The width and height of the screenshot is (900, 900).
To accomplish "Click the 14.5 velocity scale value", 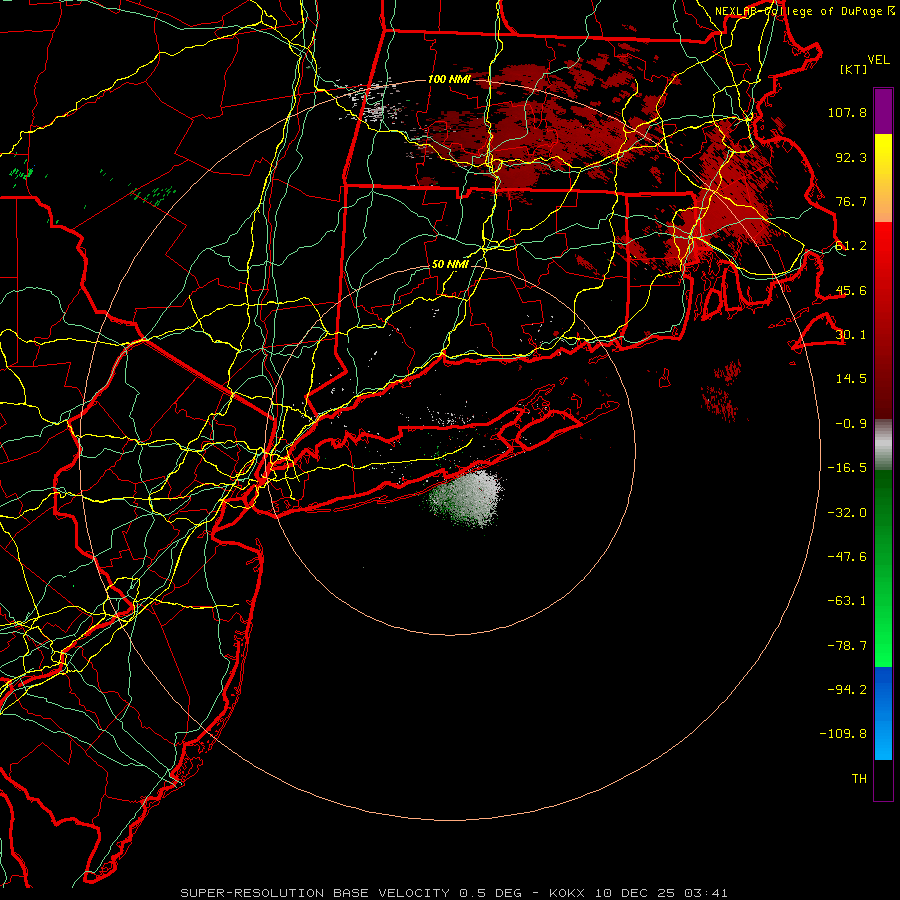I will click(851, 379).
